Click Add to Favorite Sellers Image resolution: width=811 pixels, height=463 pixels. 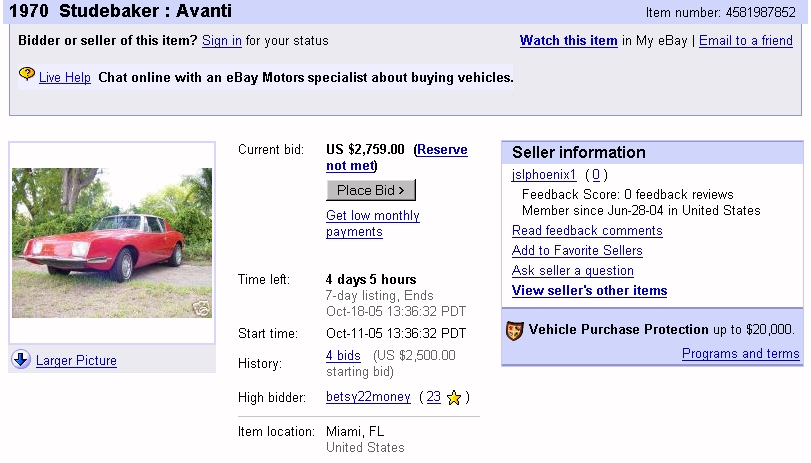pyautogui.click(x=577, y=251)
